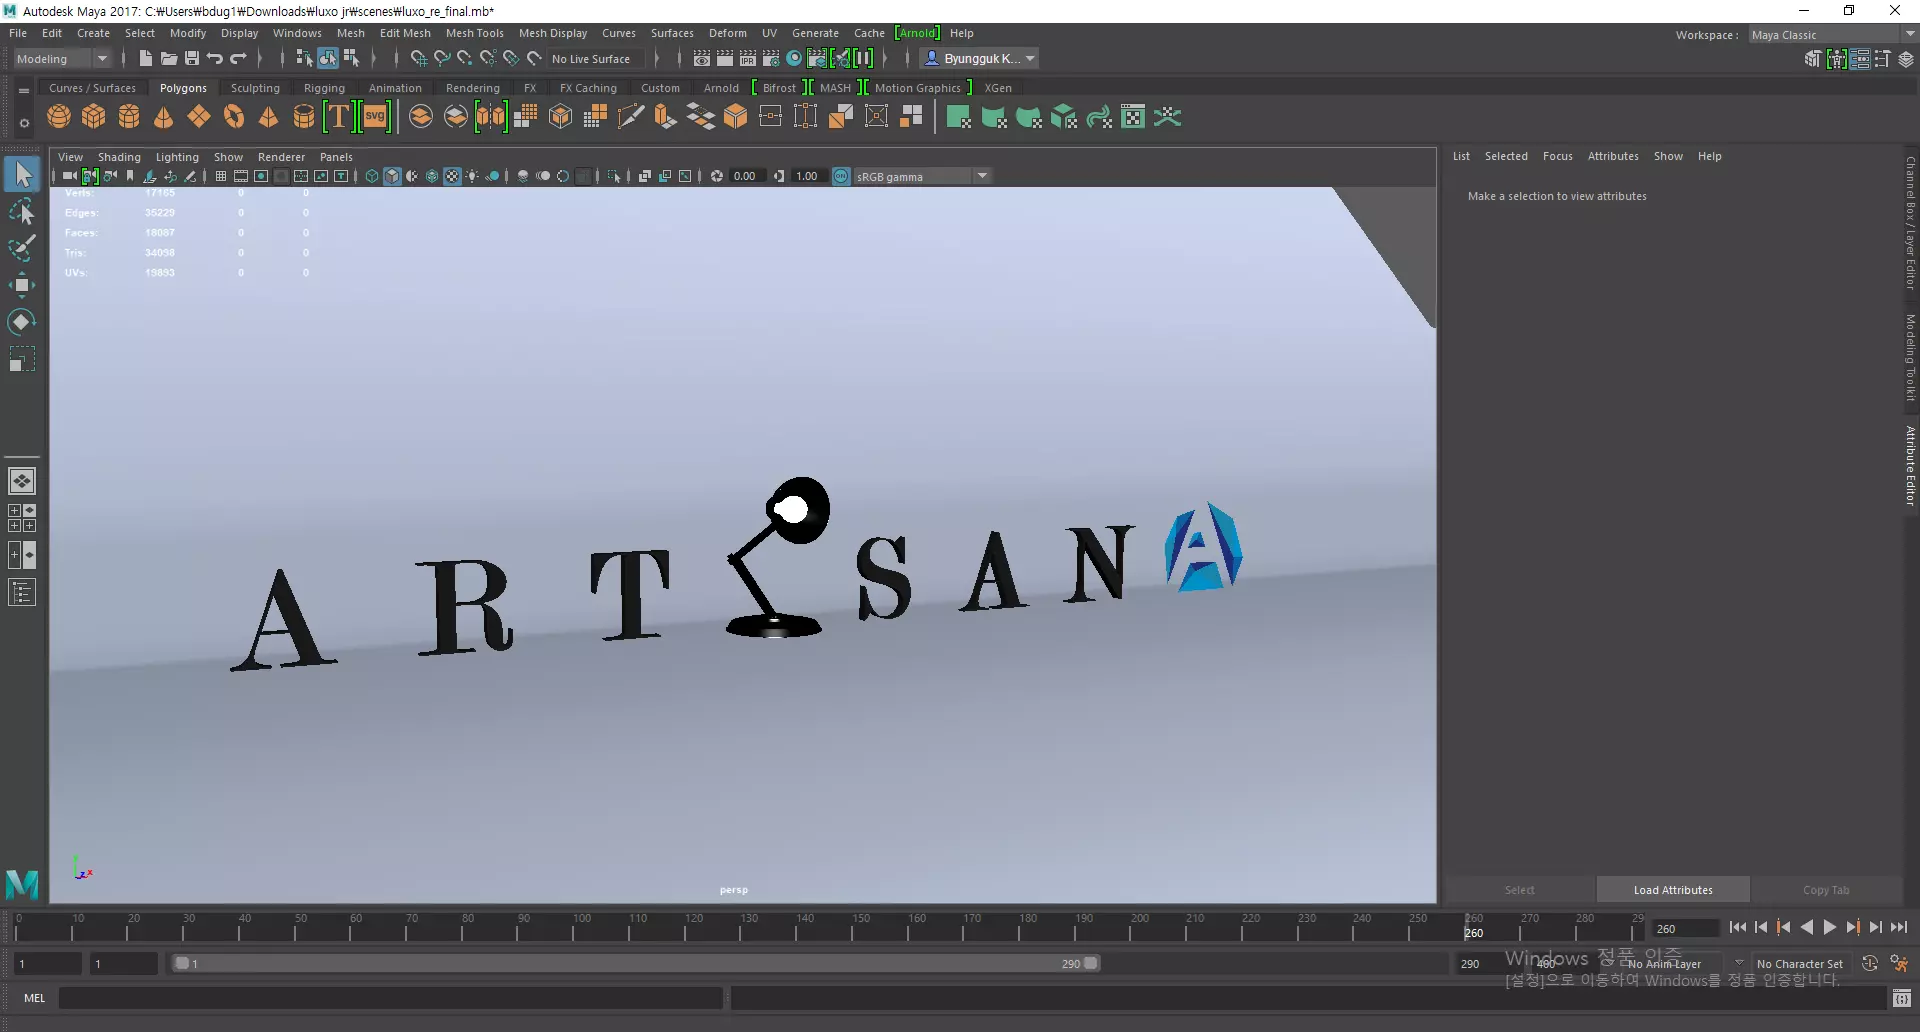The width and height of the screenshot is (1920, 1032).
Task: Create a polygon cube from the shelf
Action: point(94,117)
